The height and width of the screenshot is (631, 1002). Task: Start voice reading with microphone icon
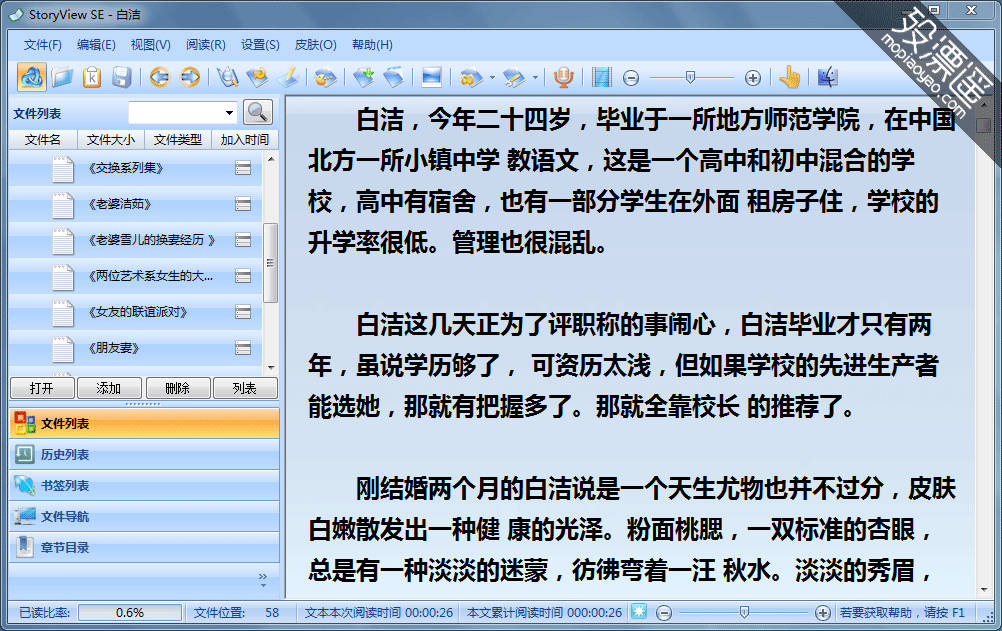563,77
